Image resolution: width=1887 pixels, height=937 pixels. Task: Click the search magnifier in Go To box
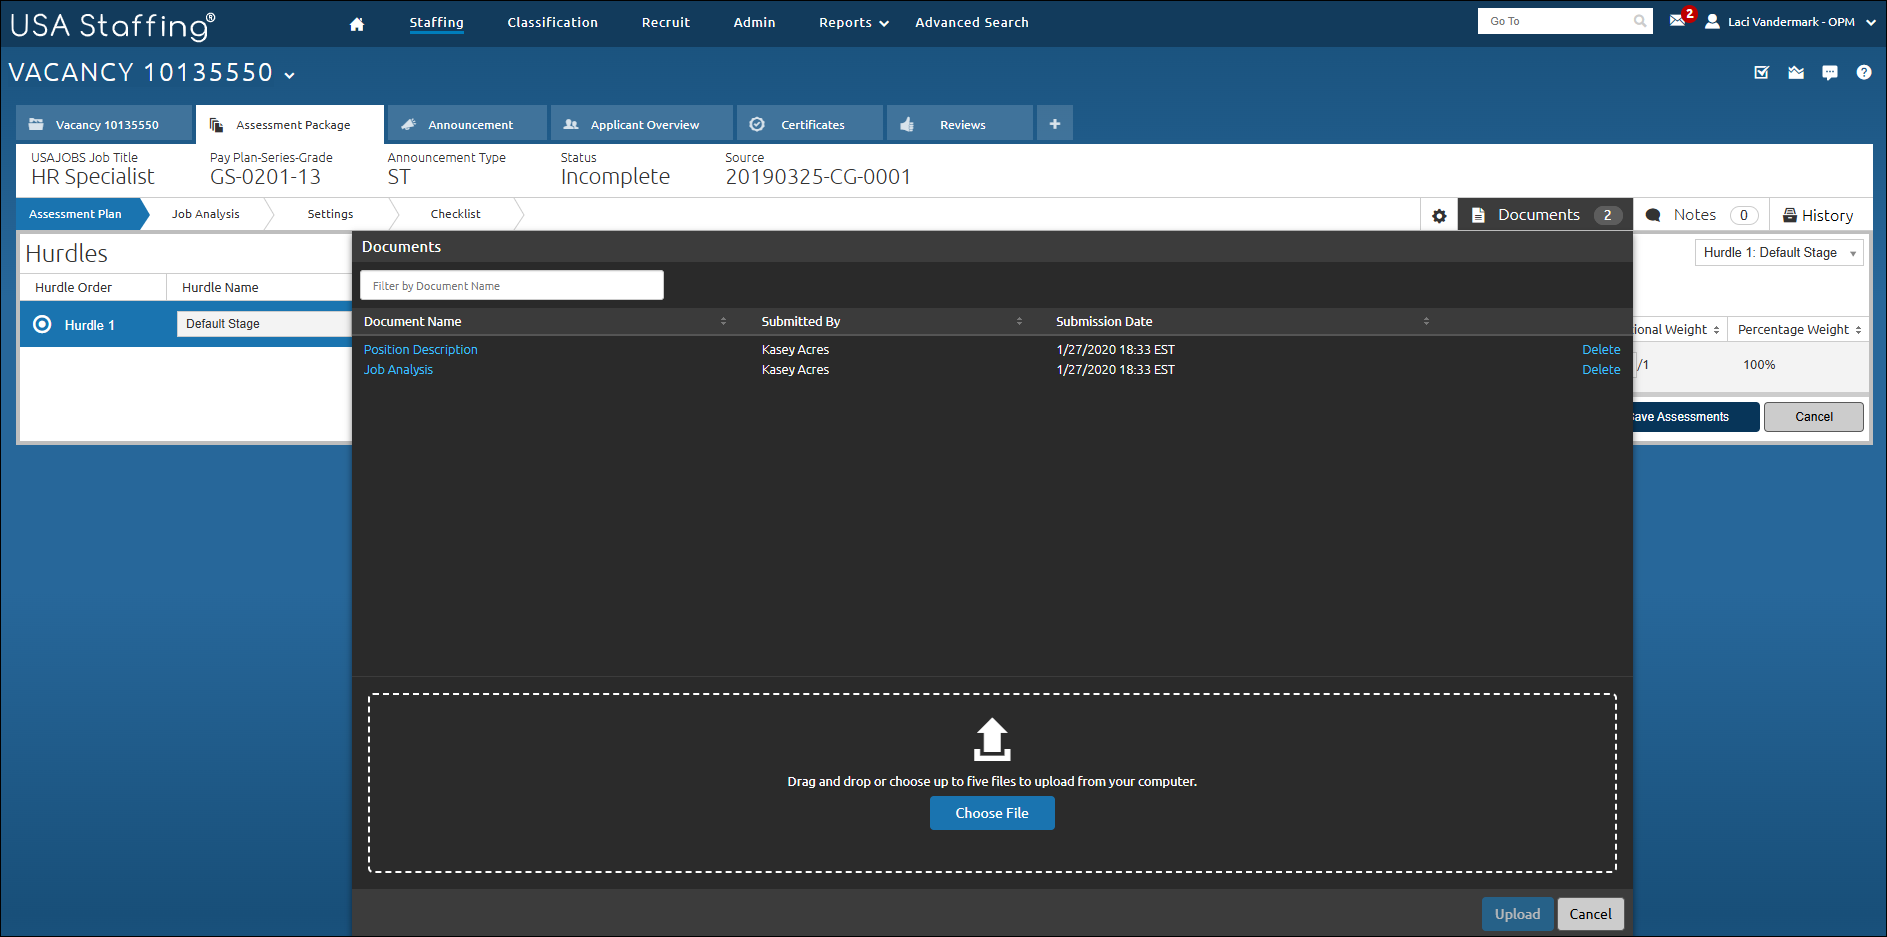click(x=1640, y=21)
